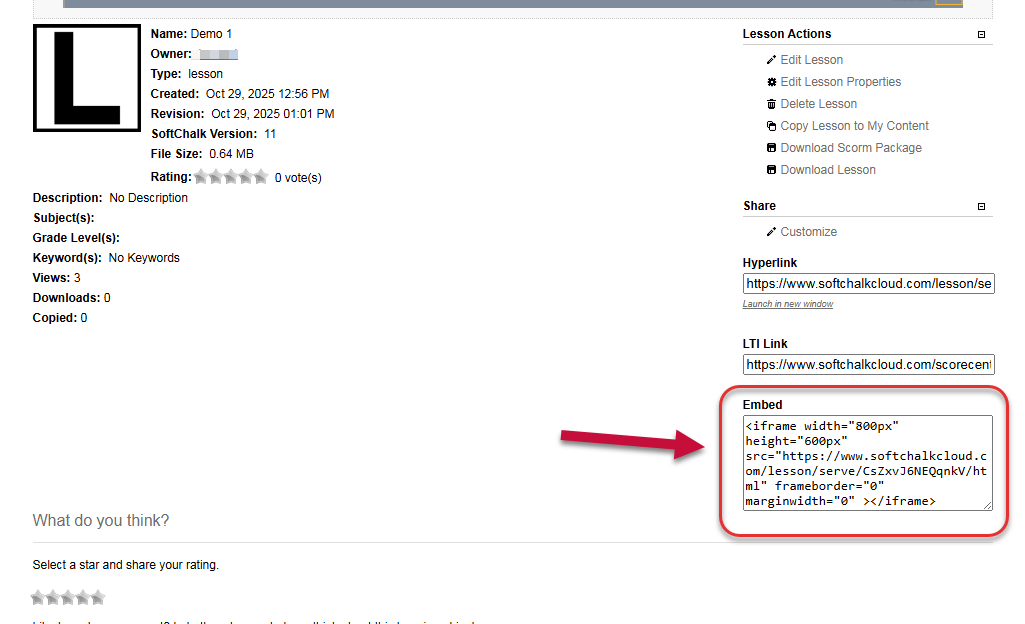Image resolution: width=1025 pixels, height=624 pixels.
Task: Collapse the Lesson Actions panel
Action: click(981, 33)
